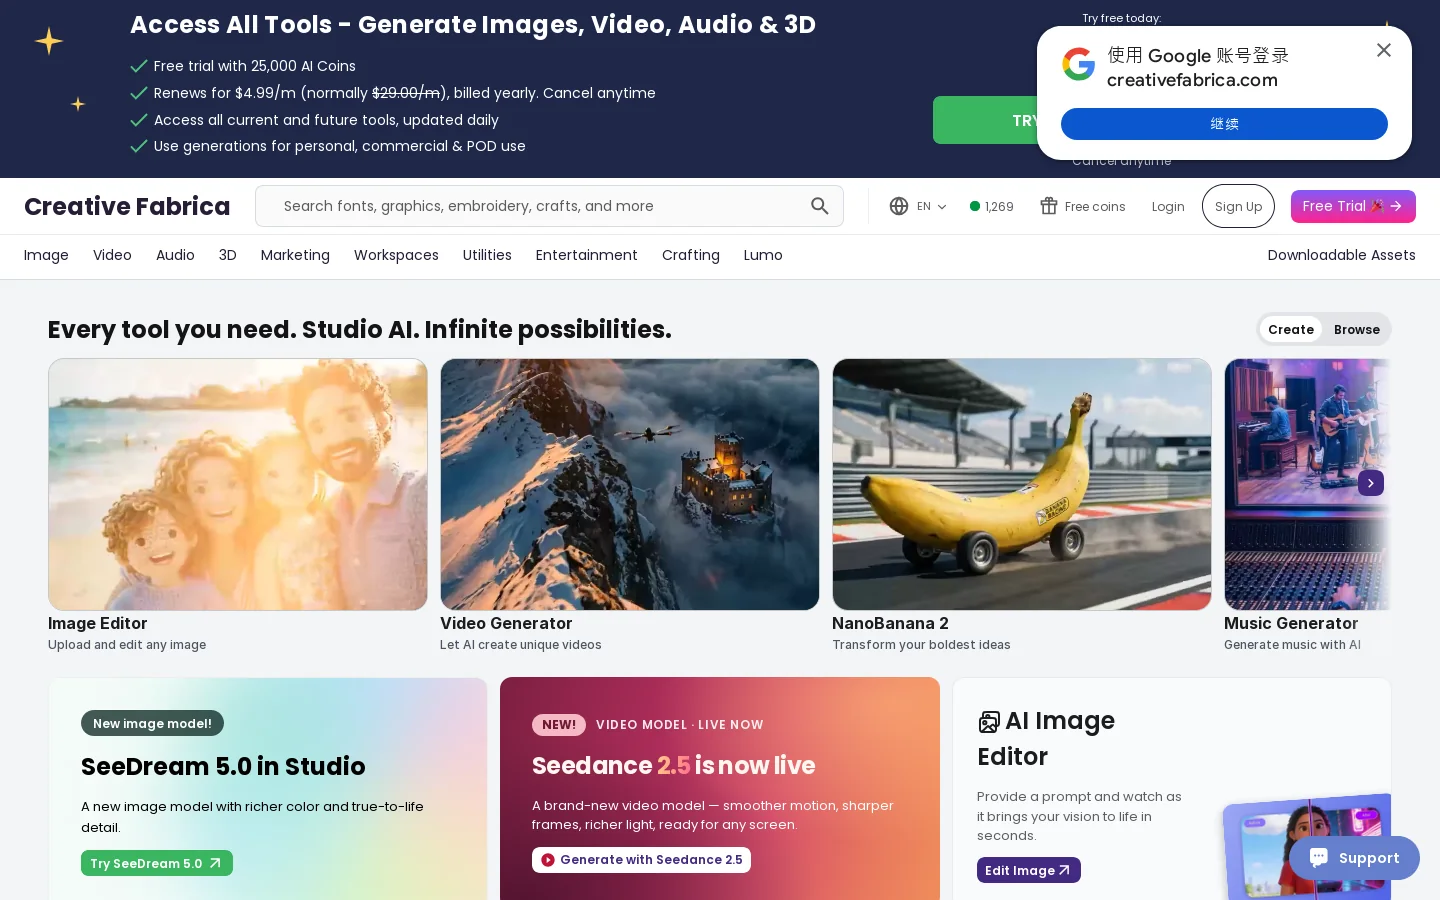Open the Crafting menu

(691, 255)
